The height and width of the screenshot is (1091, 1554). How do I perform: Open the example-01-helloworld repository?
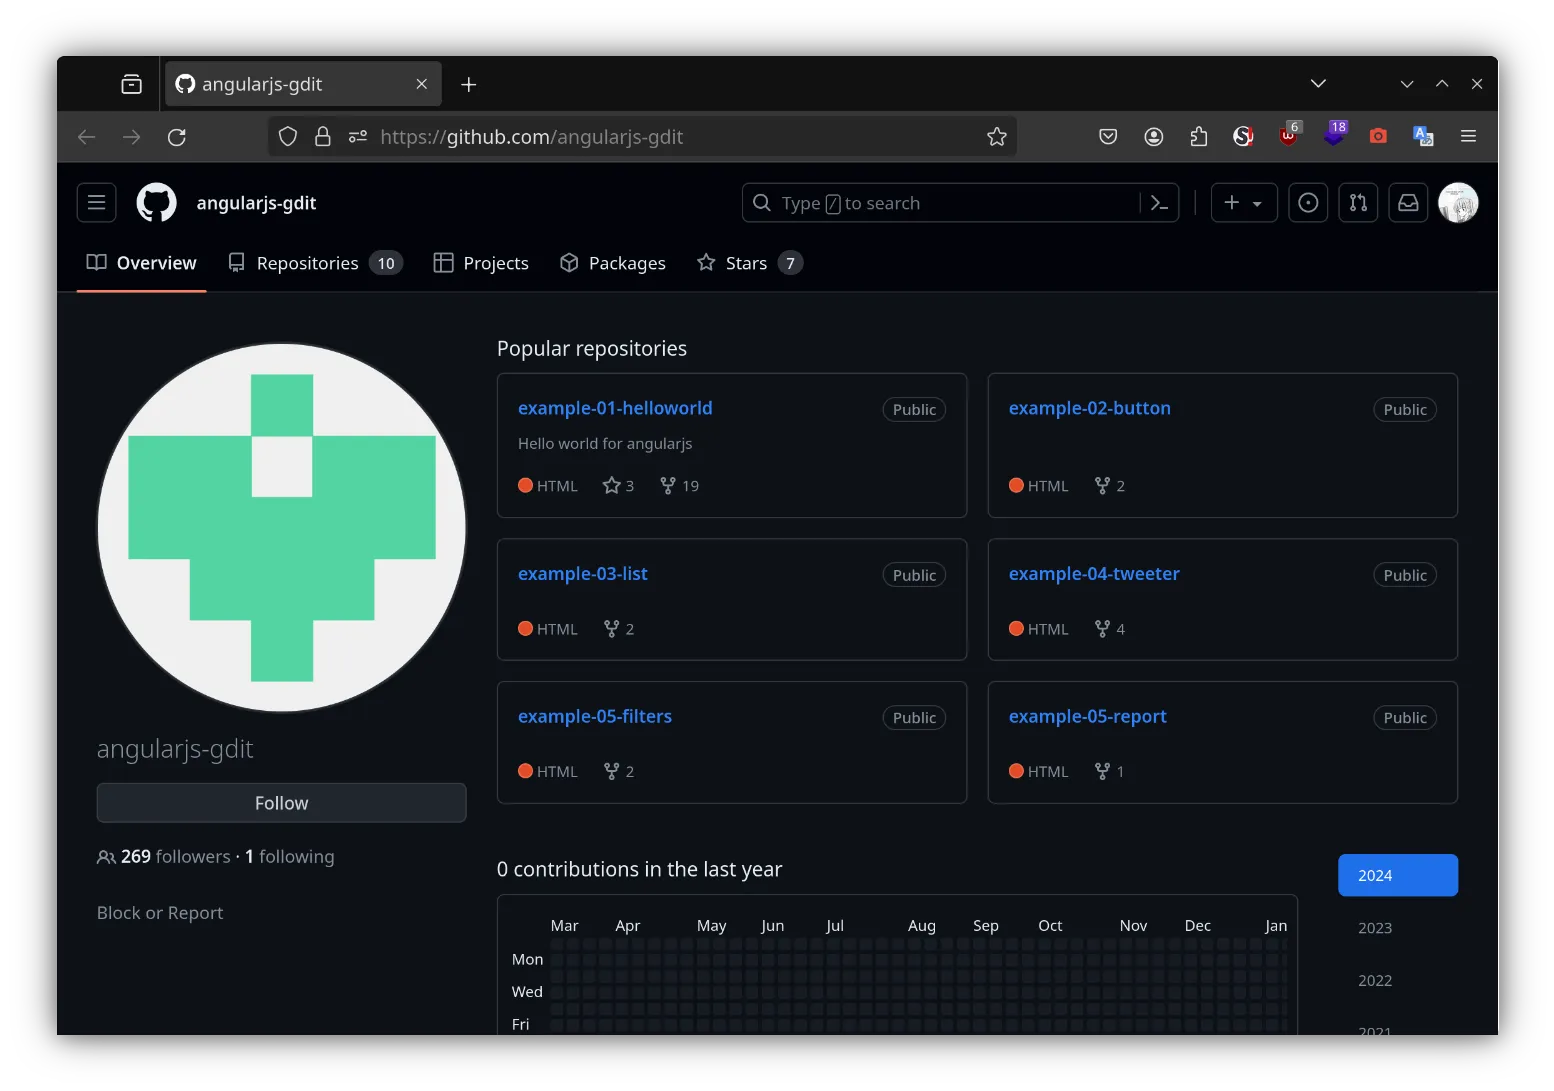tap(615, 408)
